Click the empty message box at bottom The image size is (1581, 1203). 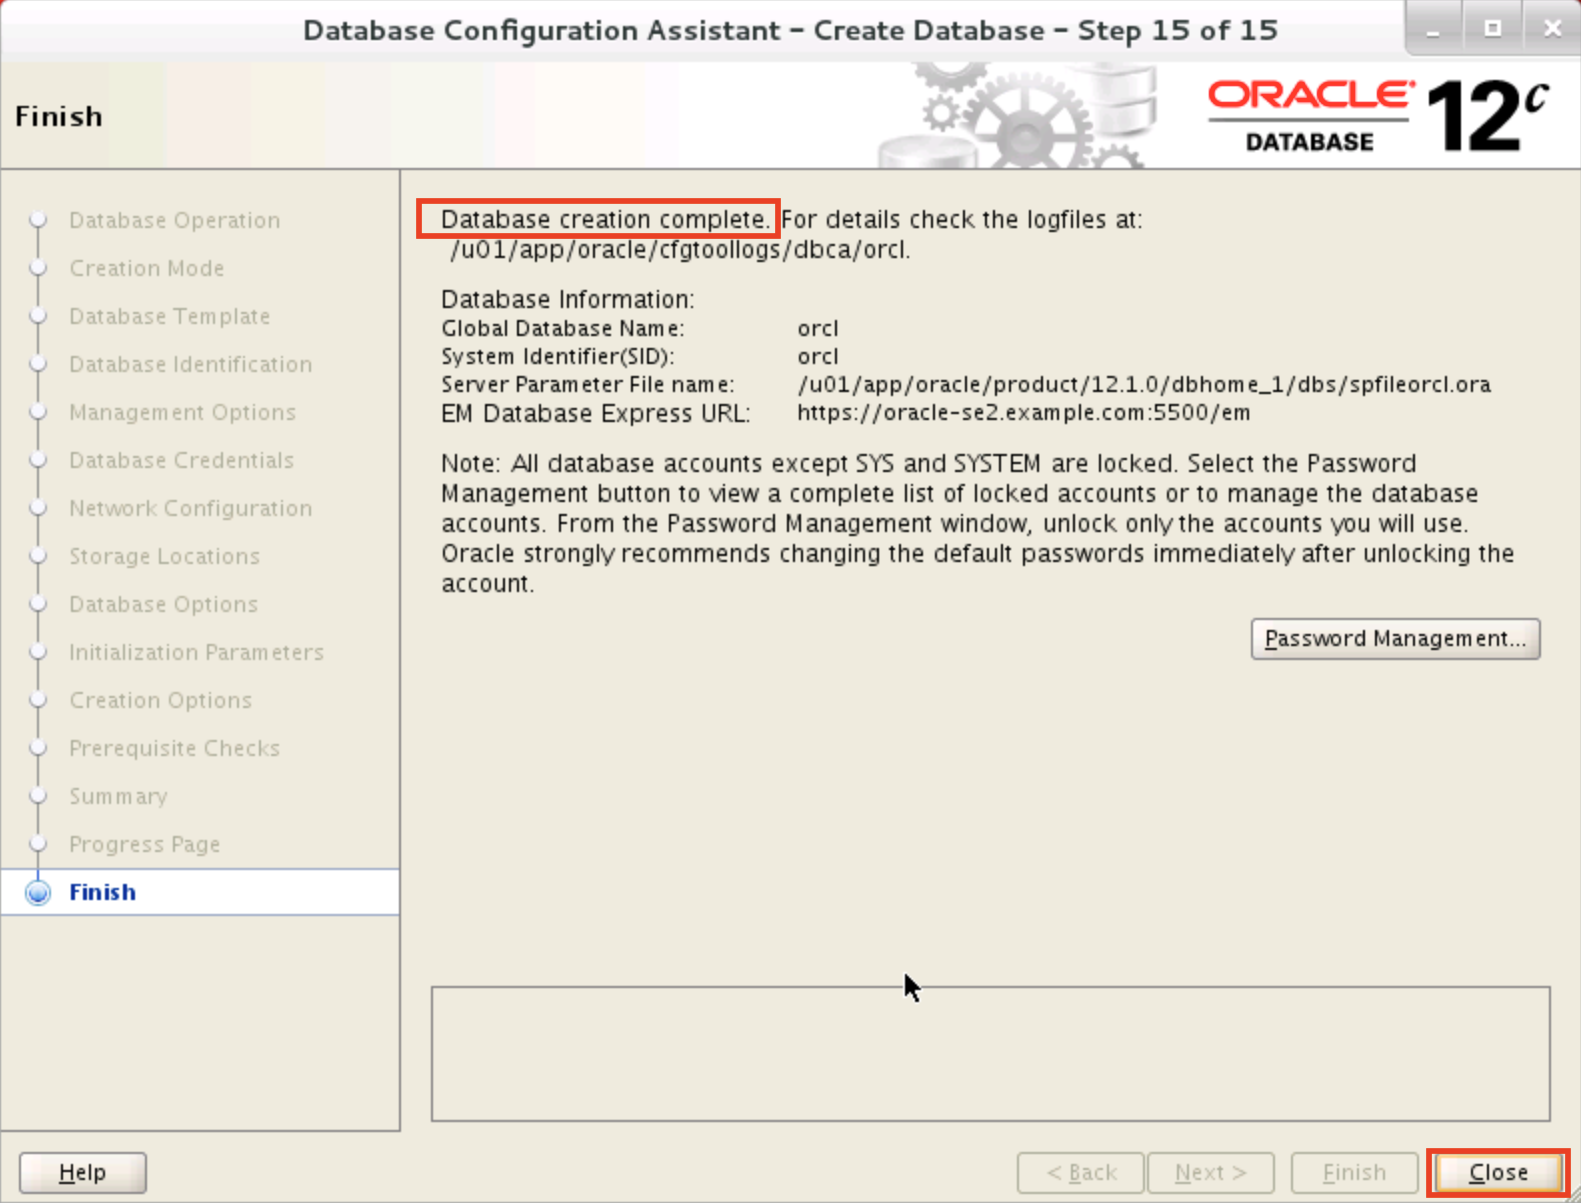click(991, 1054)
